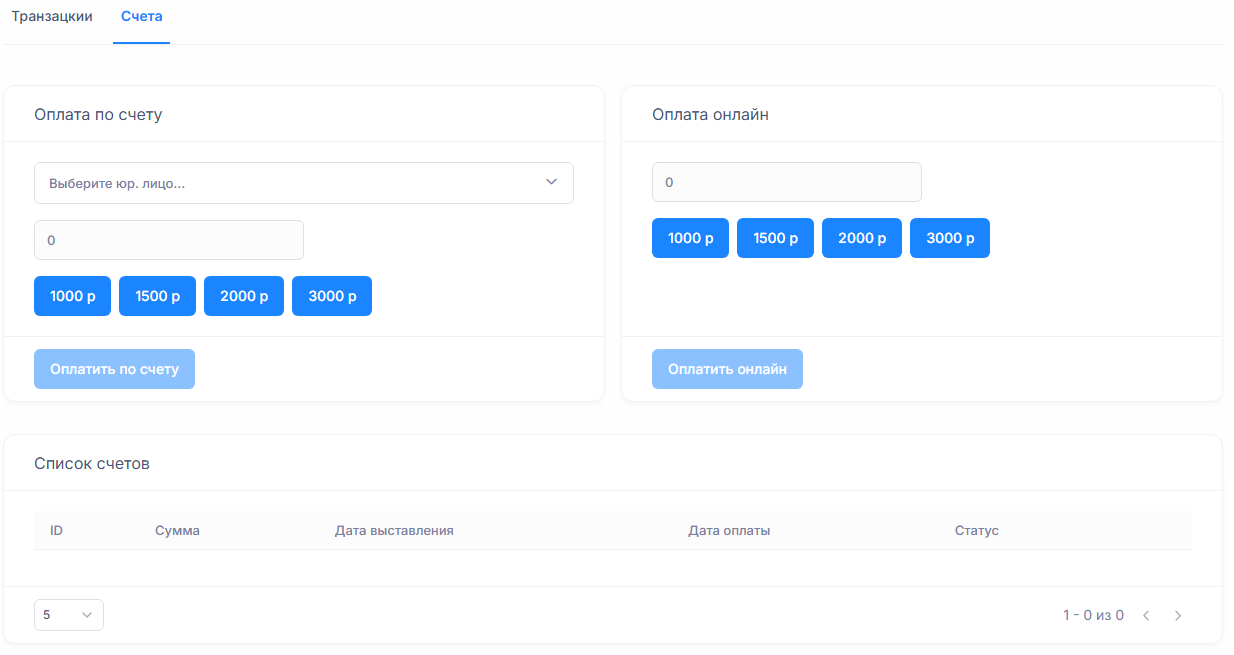
Task: Go to next page with right chevron
Action: [1178, 616]
